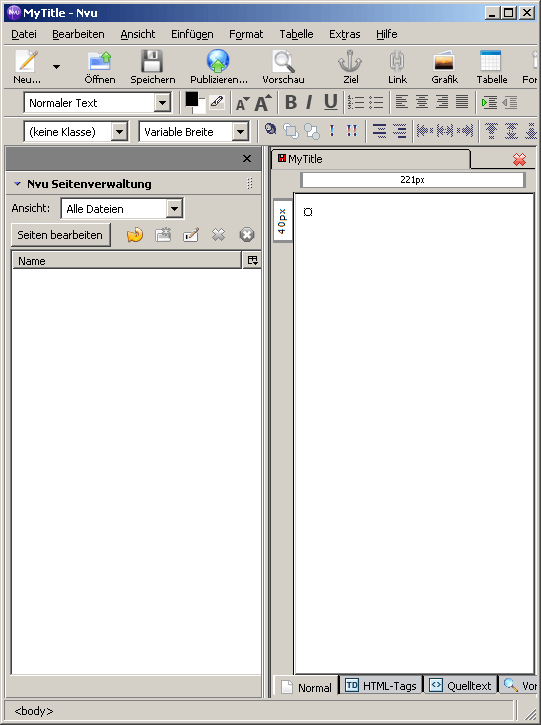Open the Extras menu
The image size is (541, 725).
click(344, 34)
